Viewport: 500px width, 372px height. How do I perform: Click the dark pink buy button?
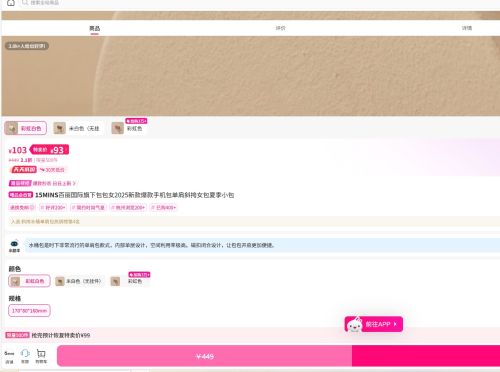point(426,356)
